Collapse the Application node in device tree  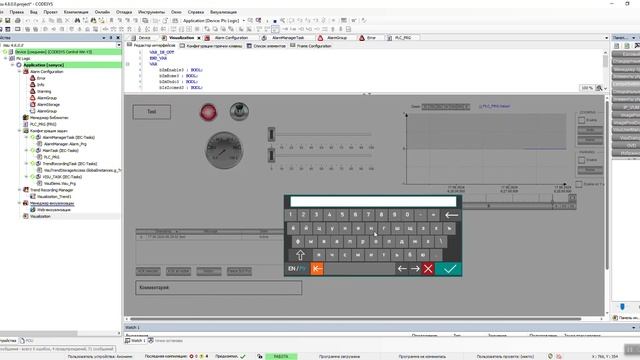click(13, 65)
